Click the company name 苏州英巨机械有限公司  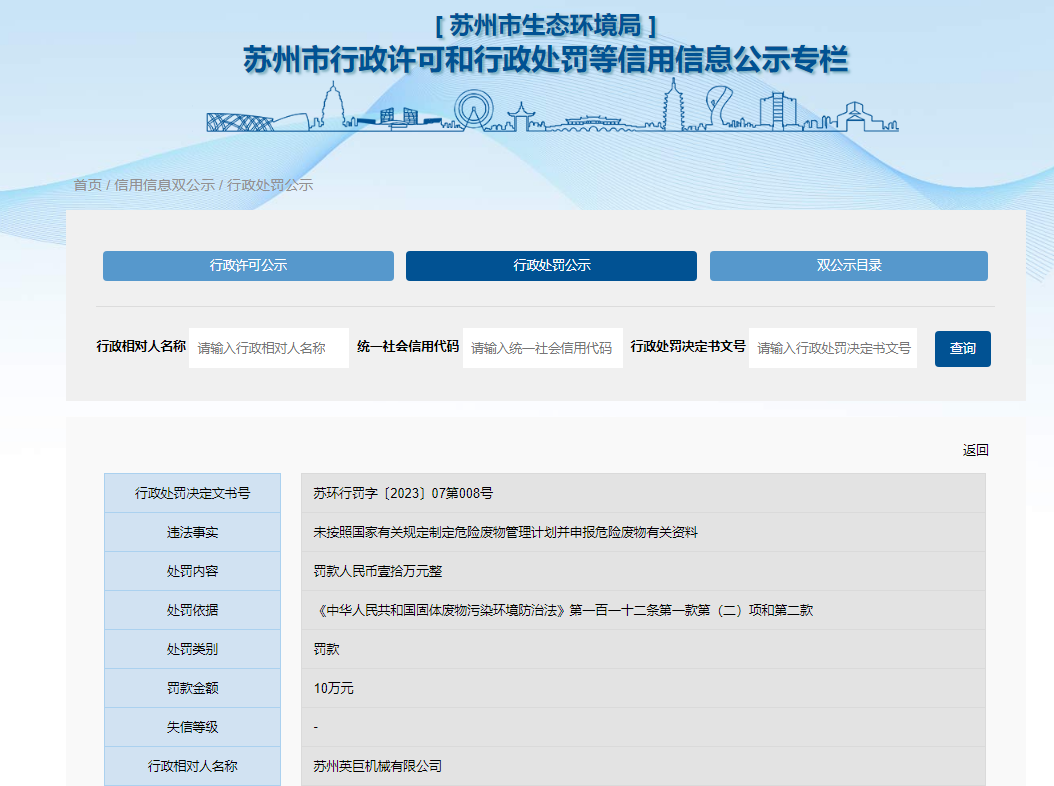coord(377,766)
